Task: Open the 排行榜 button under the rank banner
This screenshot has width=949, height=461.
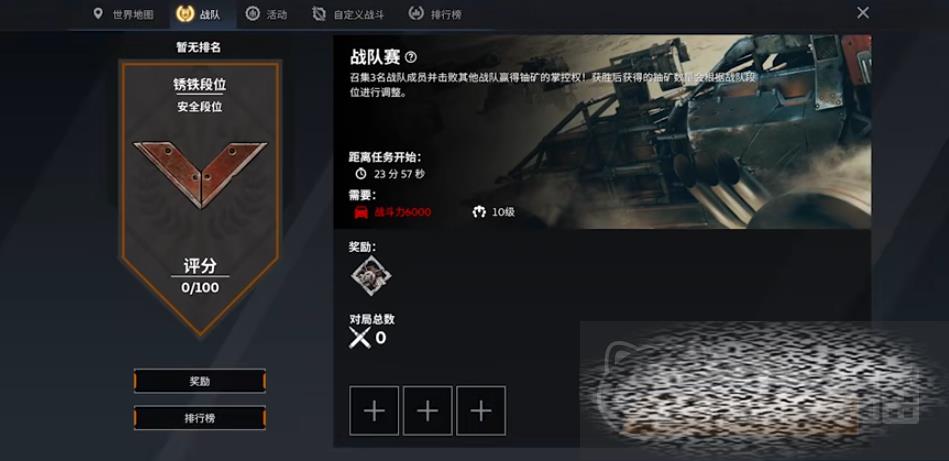Action: [x=200, y=418]
